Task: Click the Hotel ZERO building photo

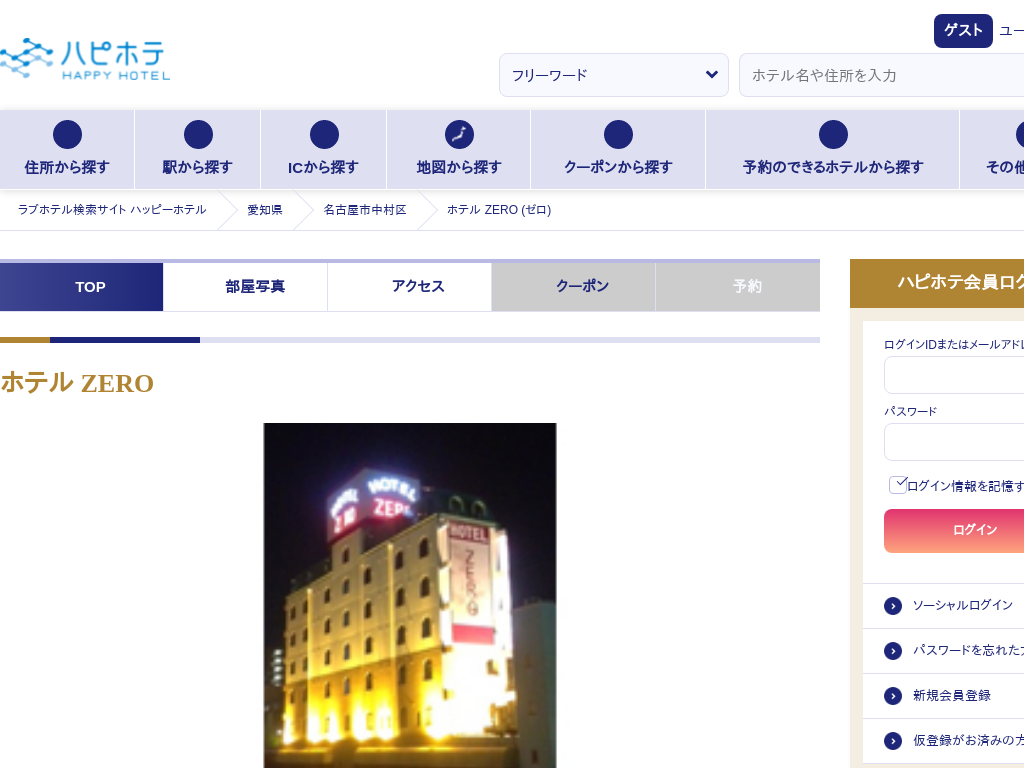Action: click(410, 595)
